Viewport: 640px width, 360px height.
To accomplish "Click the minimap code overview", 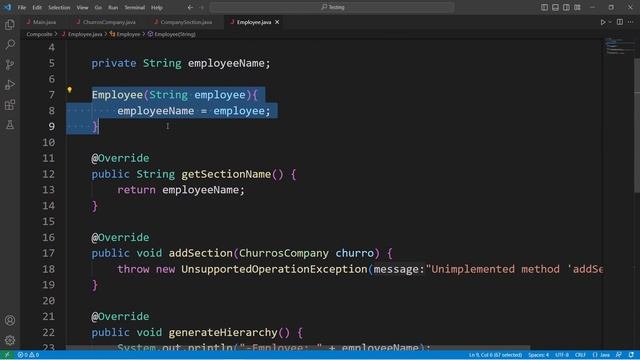I will click(618, 46).
